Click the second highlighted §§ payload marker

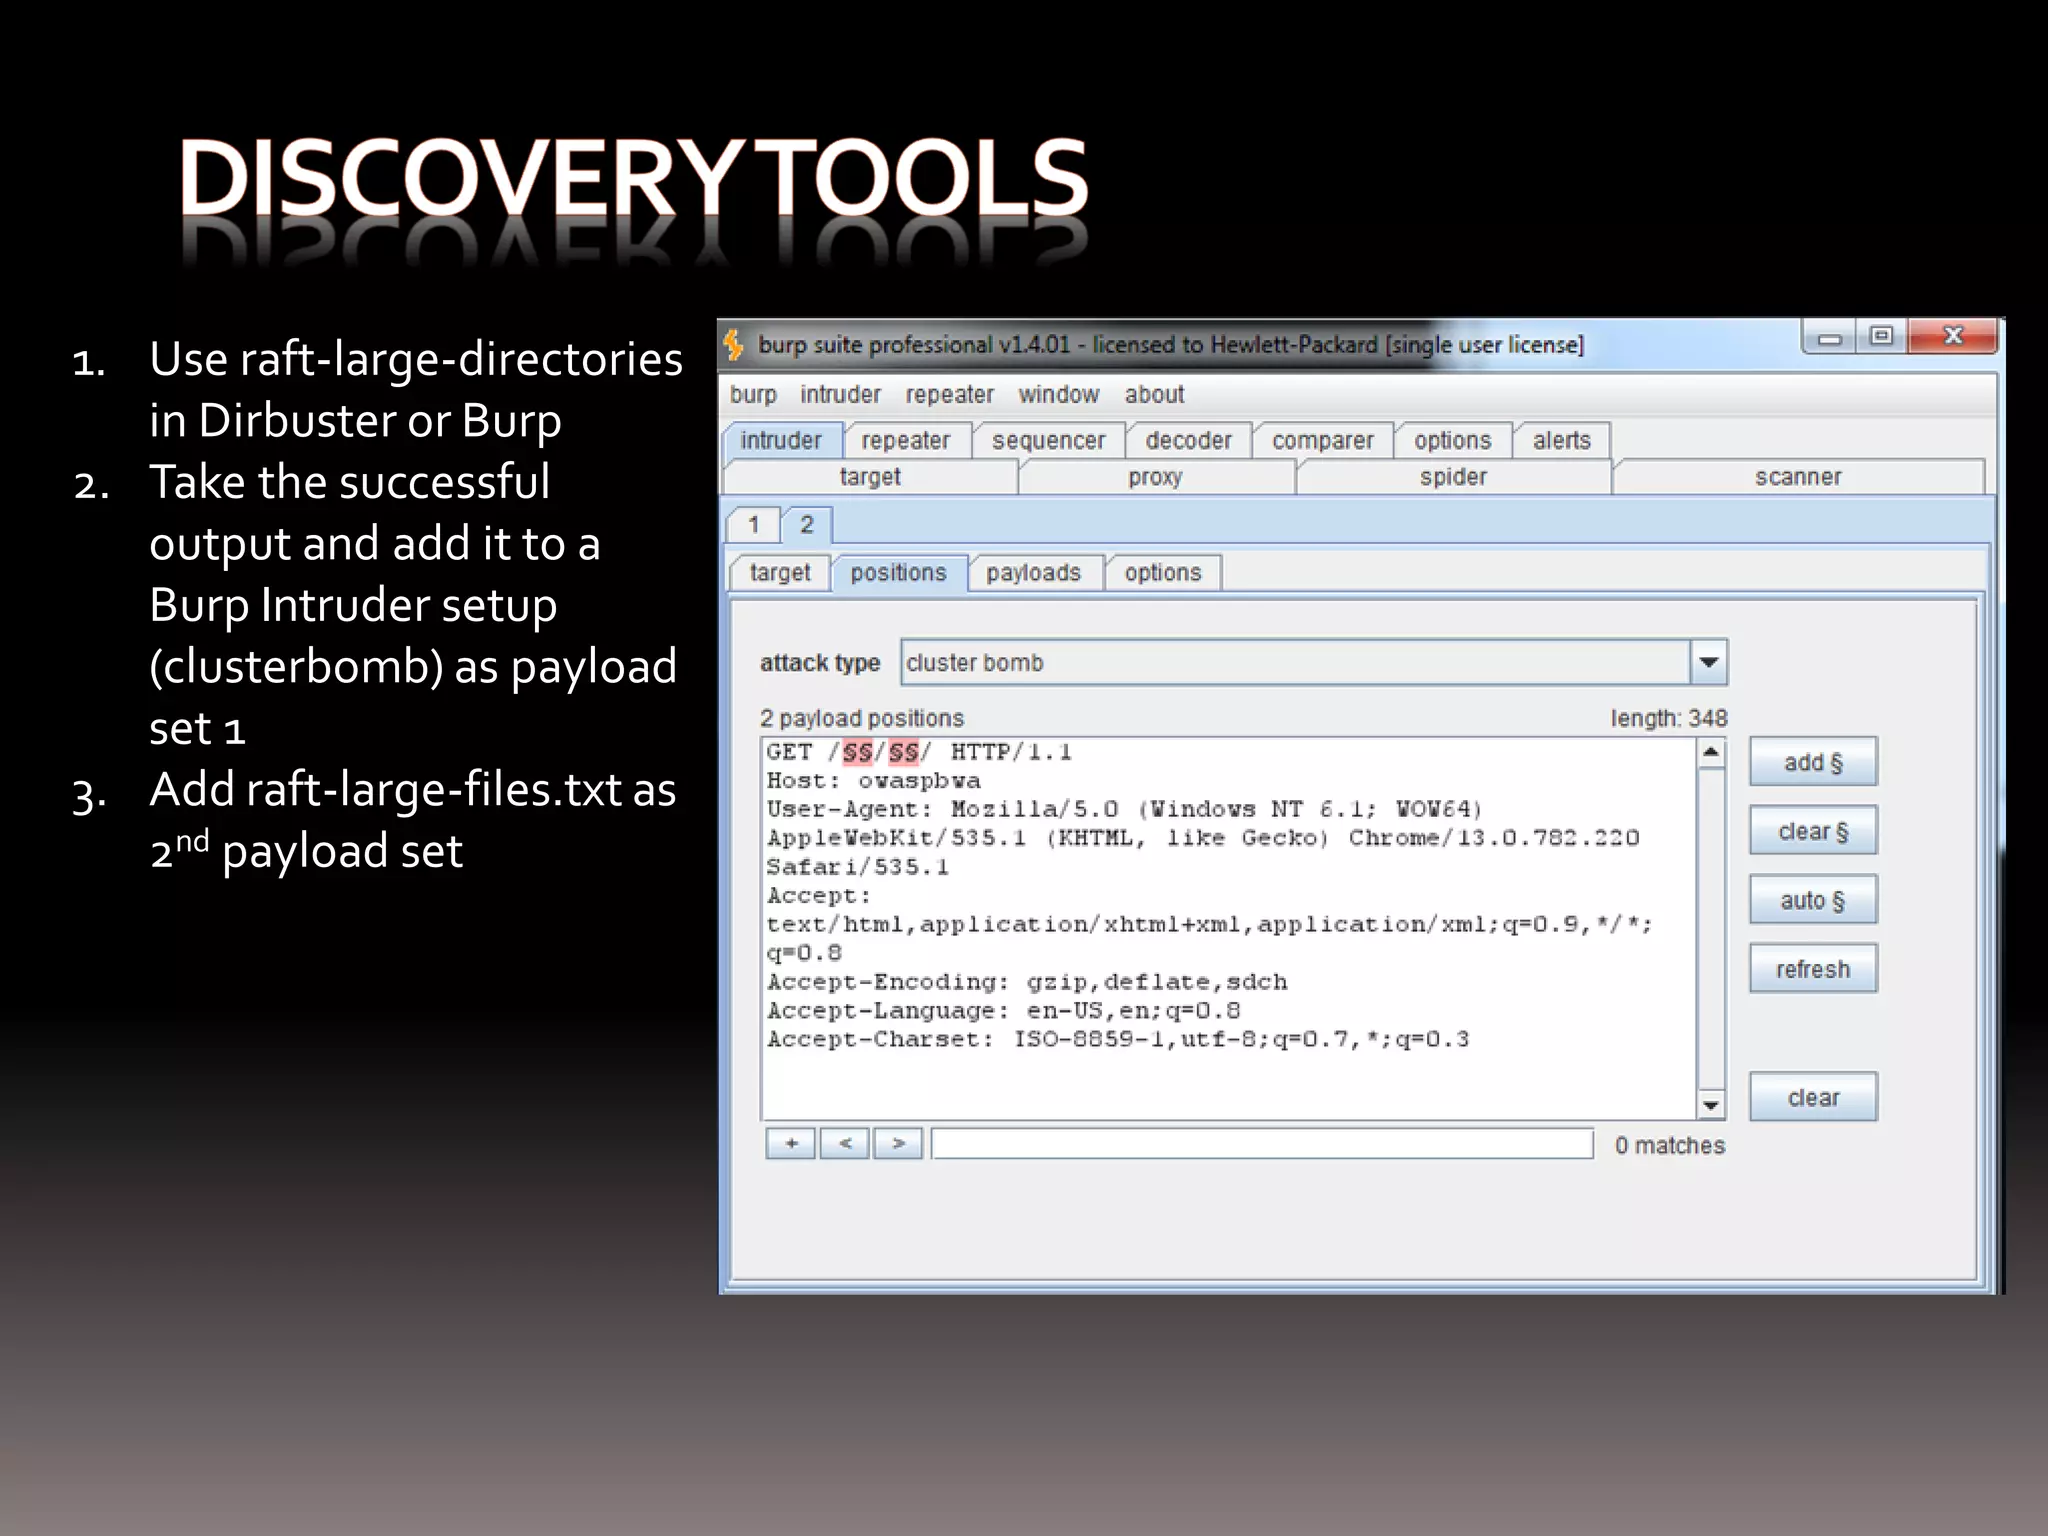[903, 752]
